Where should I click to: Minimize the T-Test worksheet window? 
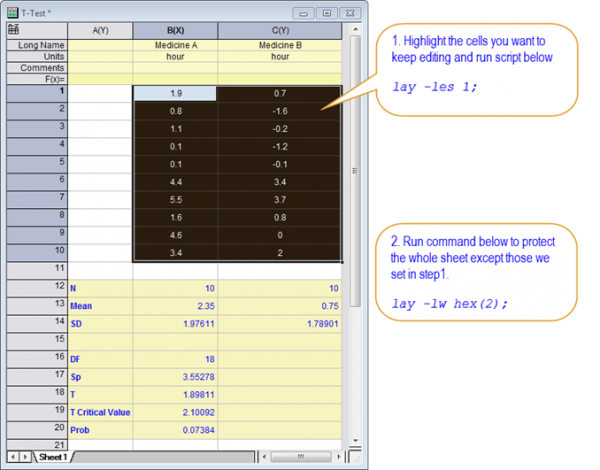tap(306, 12)
